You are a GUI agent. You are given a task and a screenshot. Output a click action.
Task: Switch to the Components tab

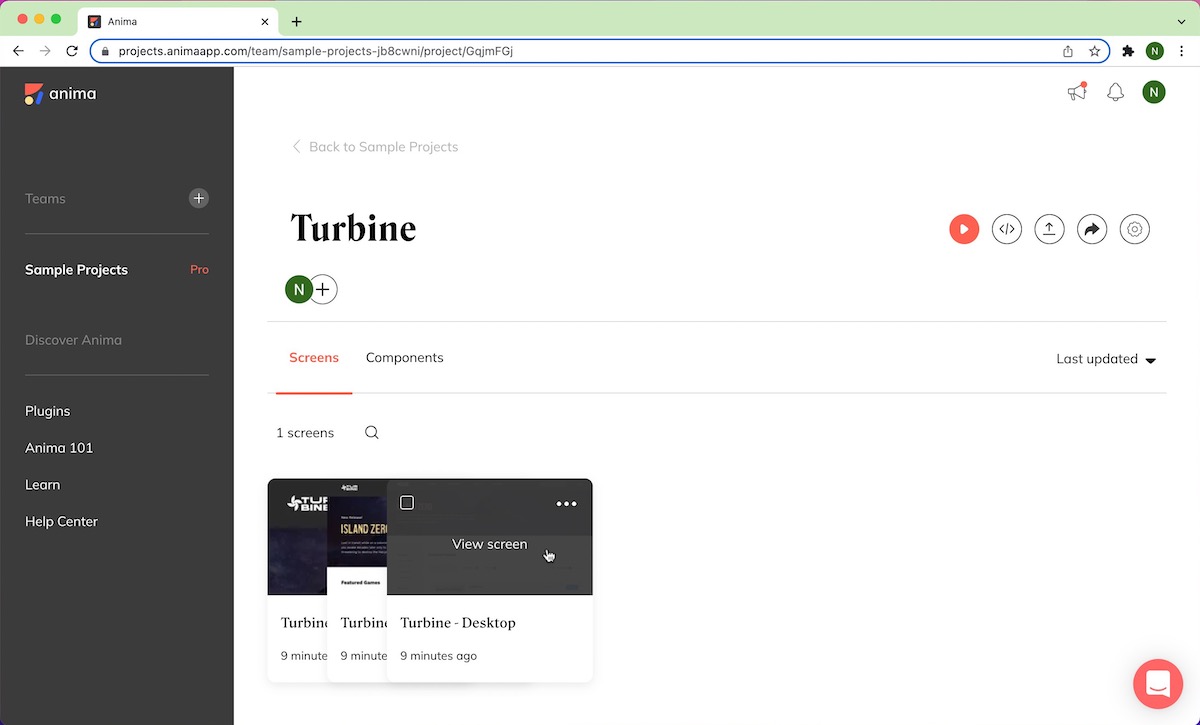(x=404, y=358)
